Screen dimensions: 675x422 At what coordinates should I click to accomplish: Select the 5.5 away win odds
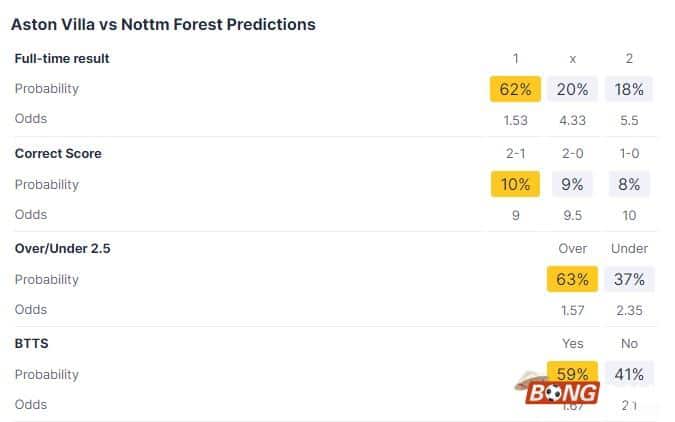(629, 119)
